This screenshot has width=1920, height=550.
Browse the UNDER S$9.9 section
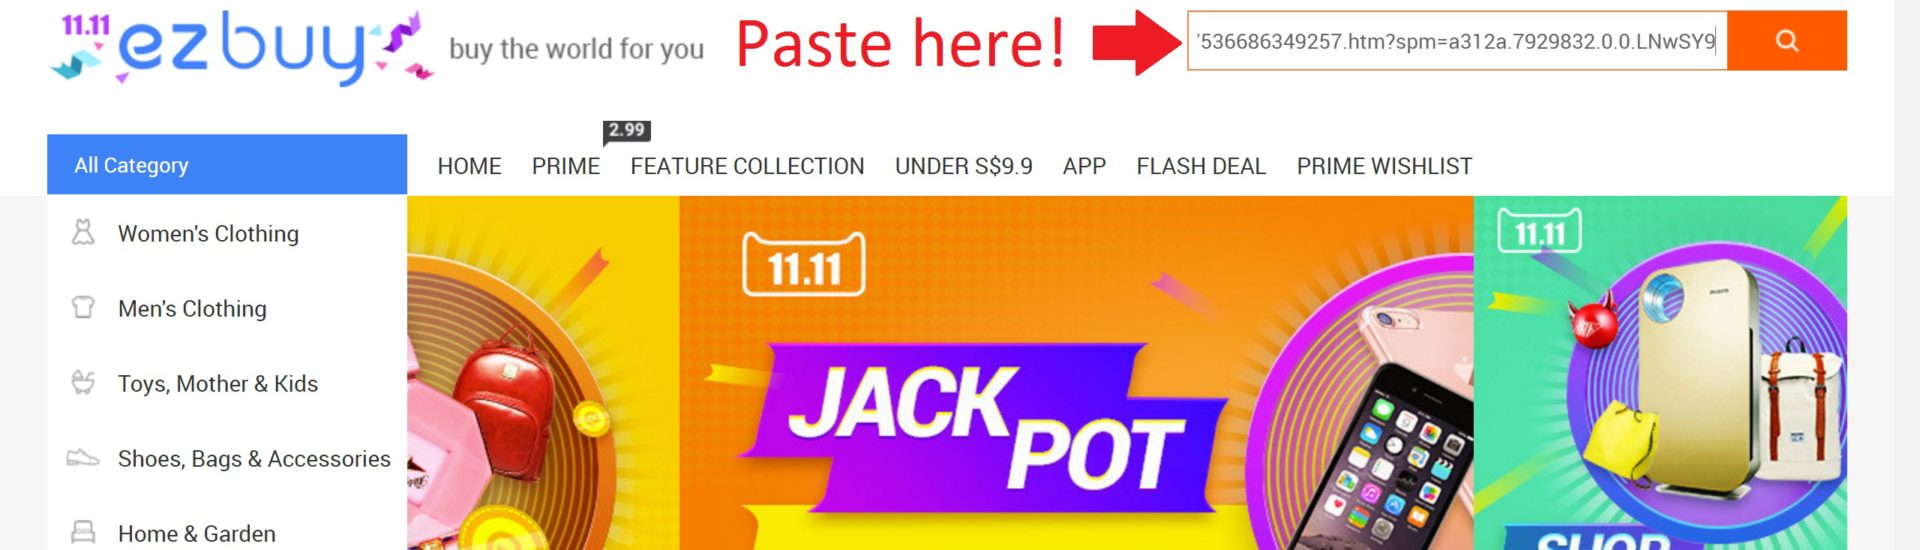coord(964,166)
